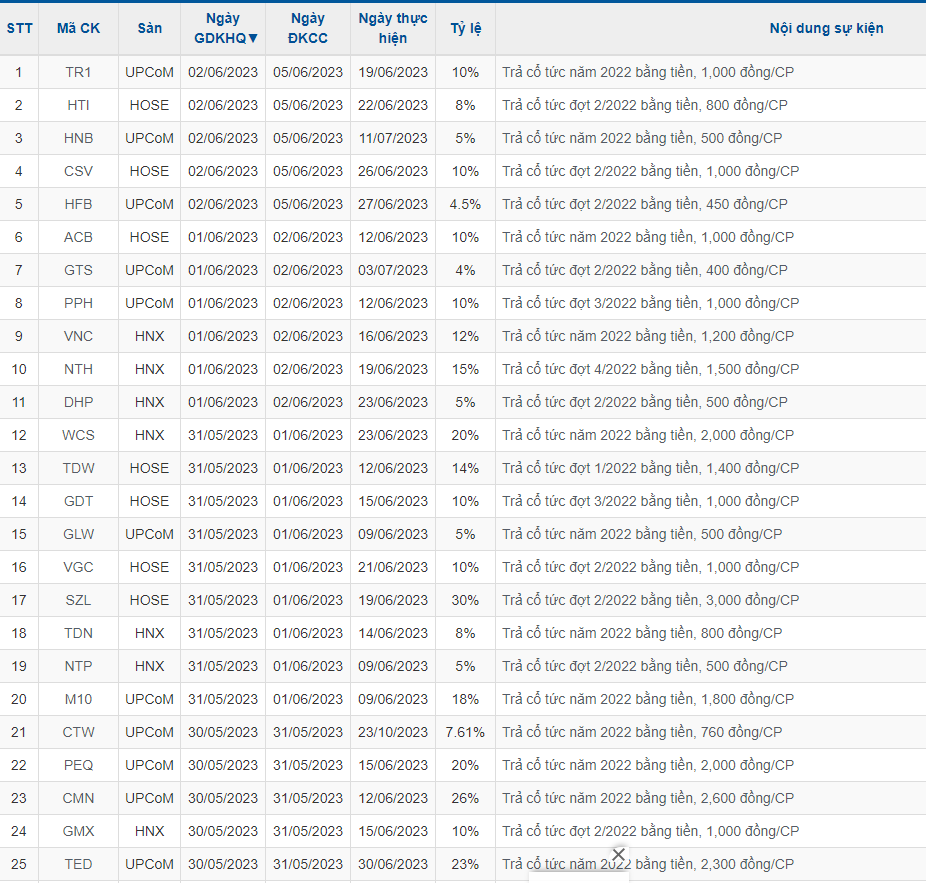Open stock code SZL
Screen dimensions: 926x883
(78, 600)
